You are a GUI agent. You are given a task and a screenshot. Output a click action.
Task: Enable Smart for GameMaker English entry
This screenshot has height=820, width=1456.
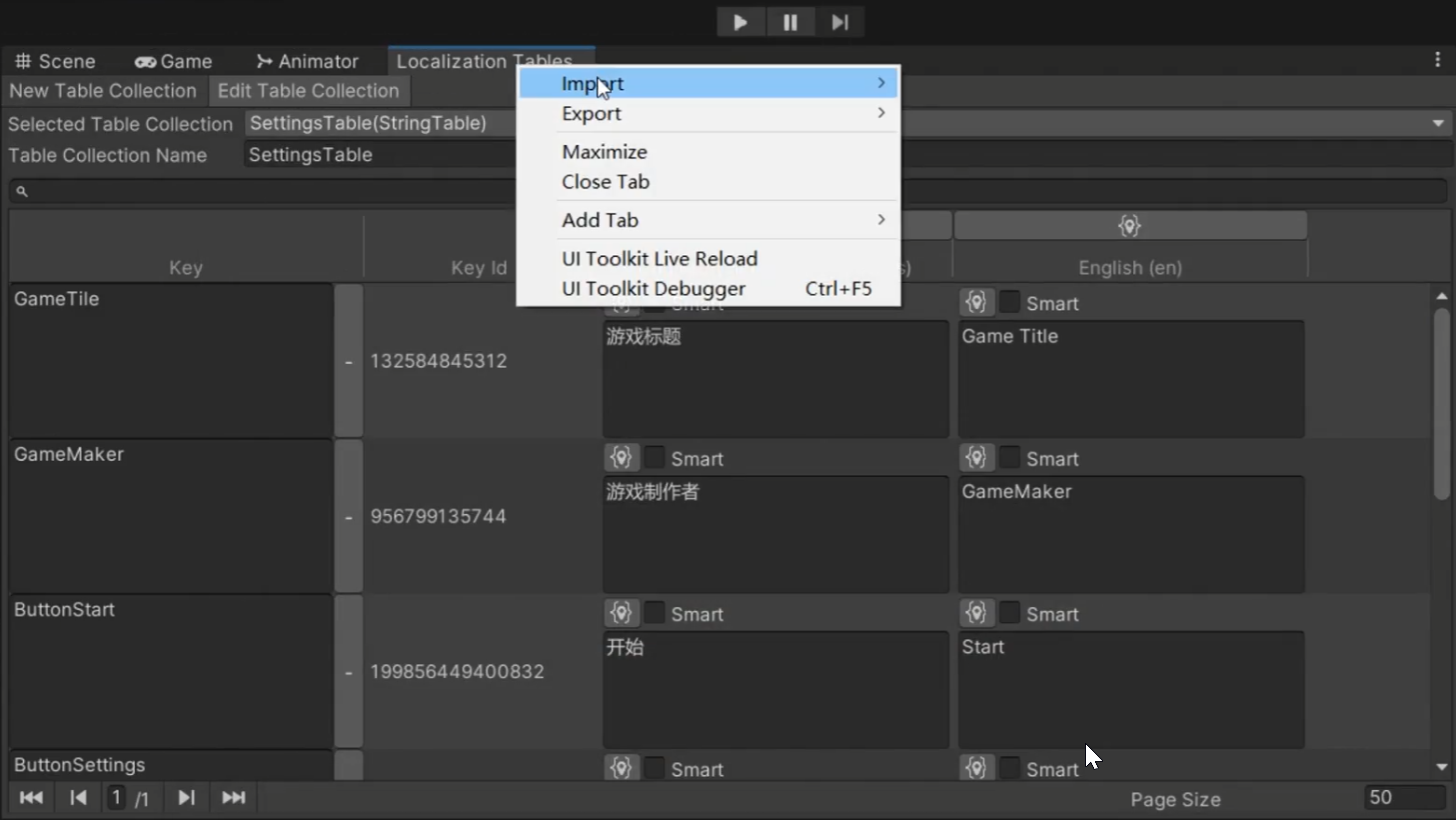tap(1010, 457)
